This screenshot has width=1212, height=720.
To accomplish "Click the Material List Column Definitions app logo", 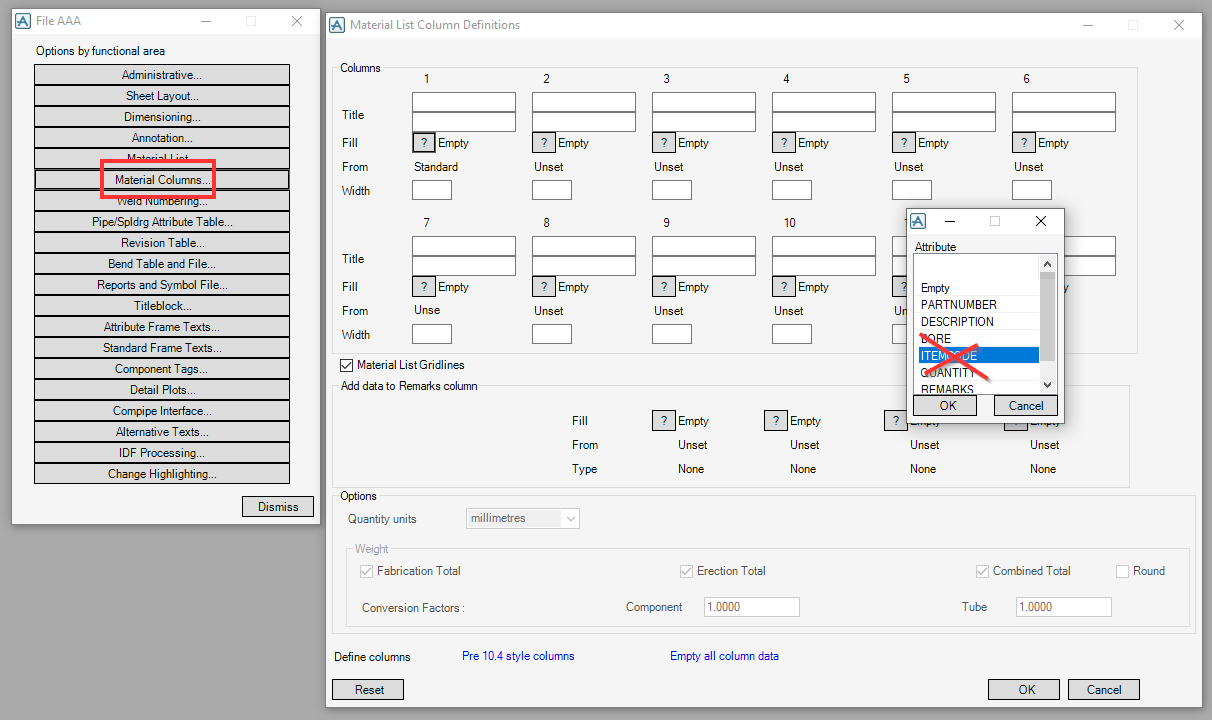I will point(339,25).
